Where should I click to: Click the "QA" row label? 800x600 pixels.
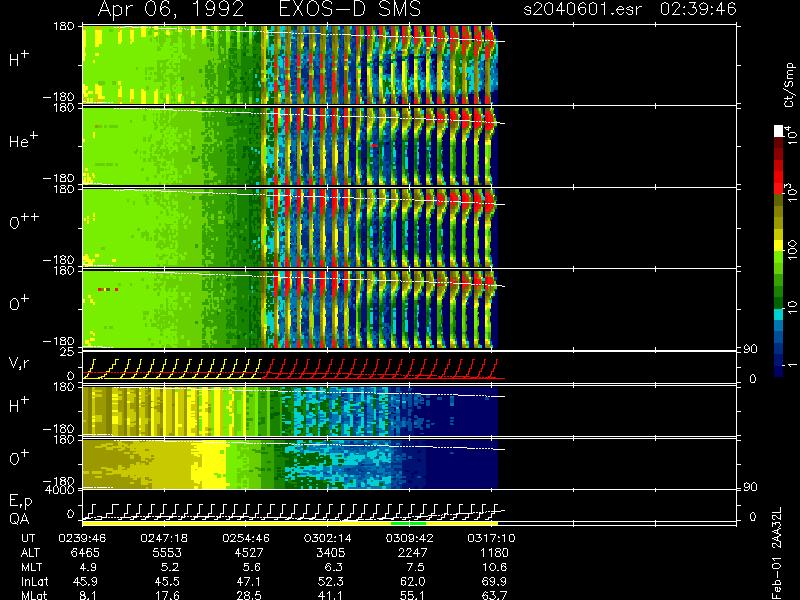pyautogui.click(x=18, y=519)
